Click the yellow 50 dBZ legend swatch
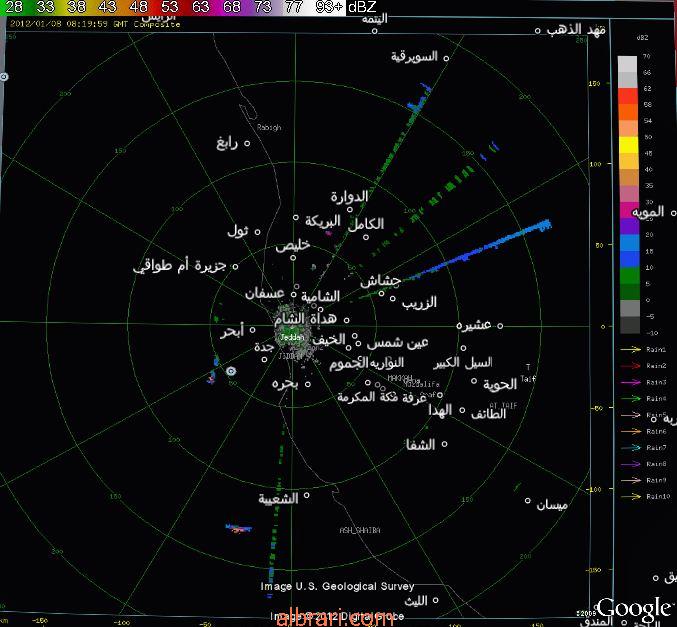Image resolution: width=677 pixels, height=627 pixels. (x=628, y=145)
